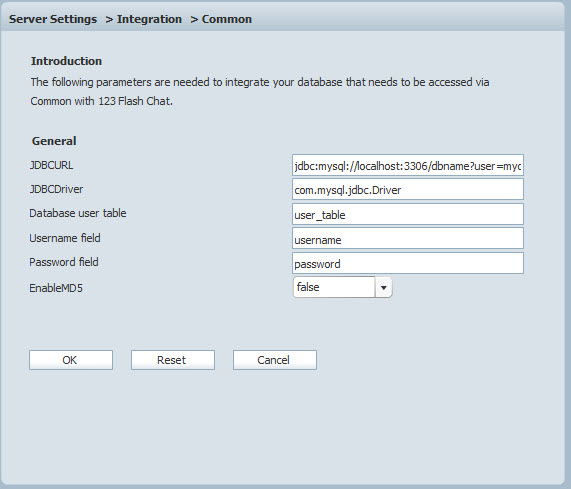Open the Integration breadcrumb item
The image size is (571, 489).
(x=149, y=19)
